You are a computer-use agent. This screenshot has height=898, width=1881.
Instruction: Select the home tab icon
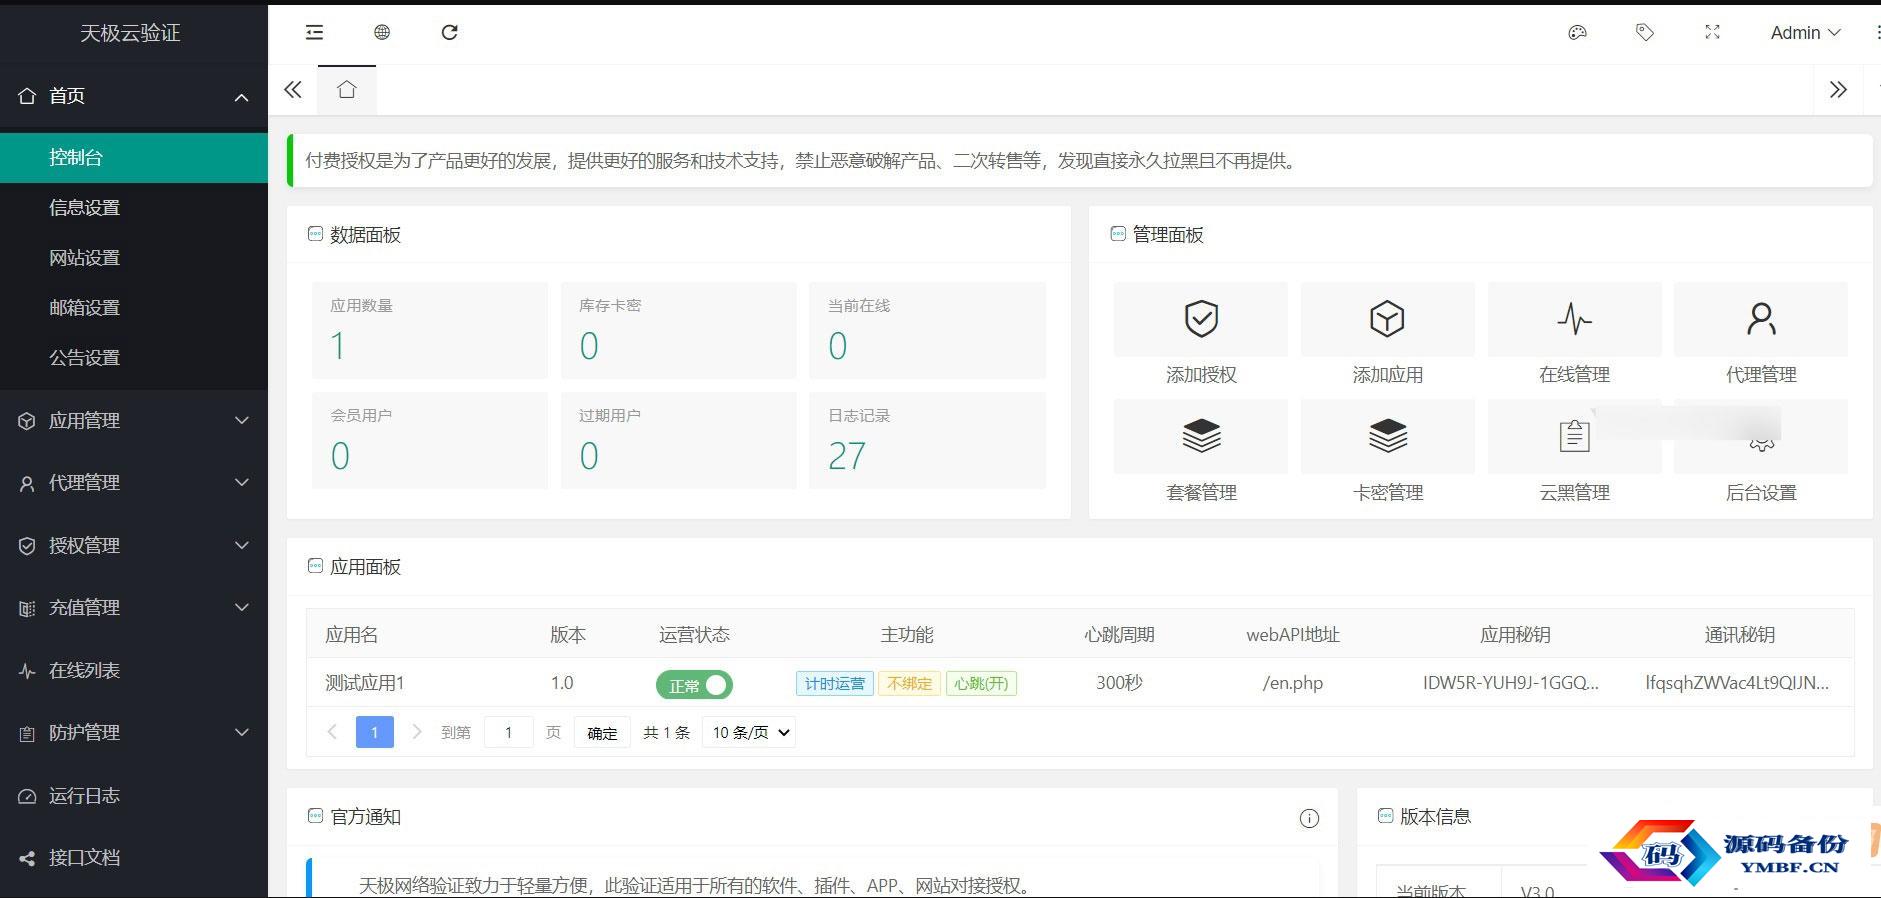coord(347,90)
